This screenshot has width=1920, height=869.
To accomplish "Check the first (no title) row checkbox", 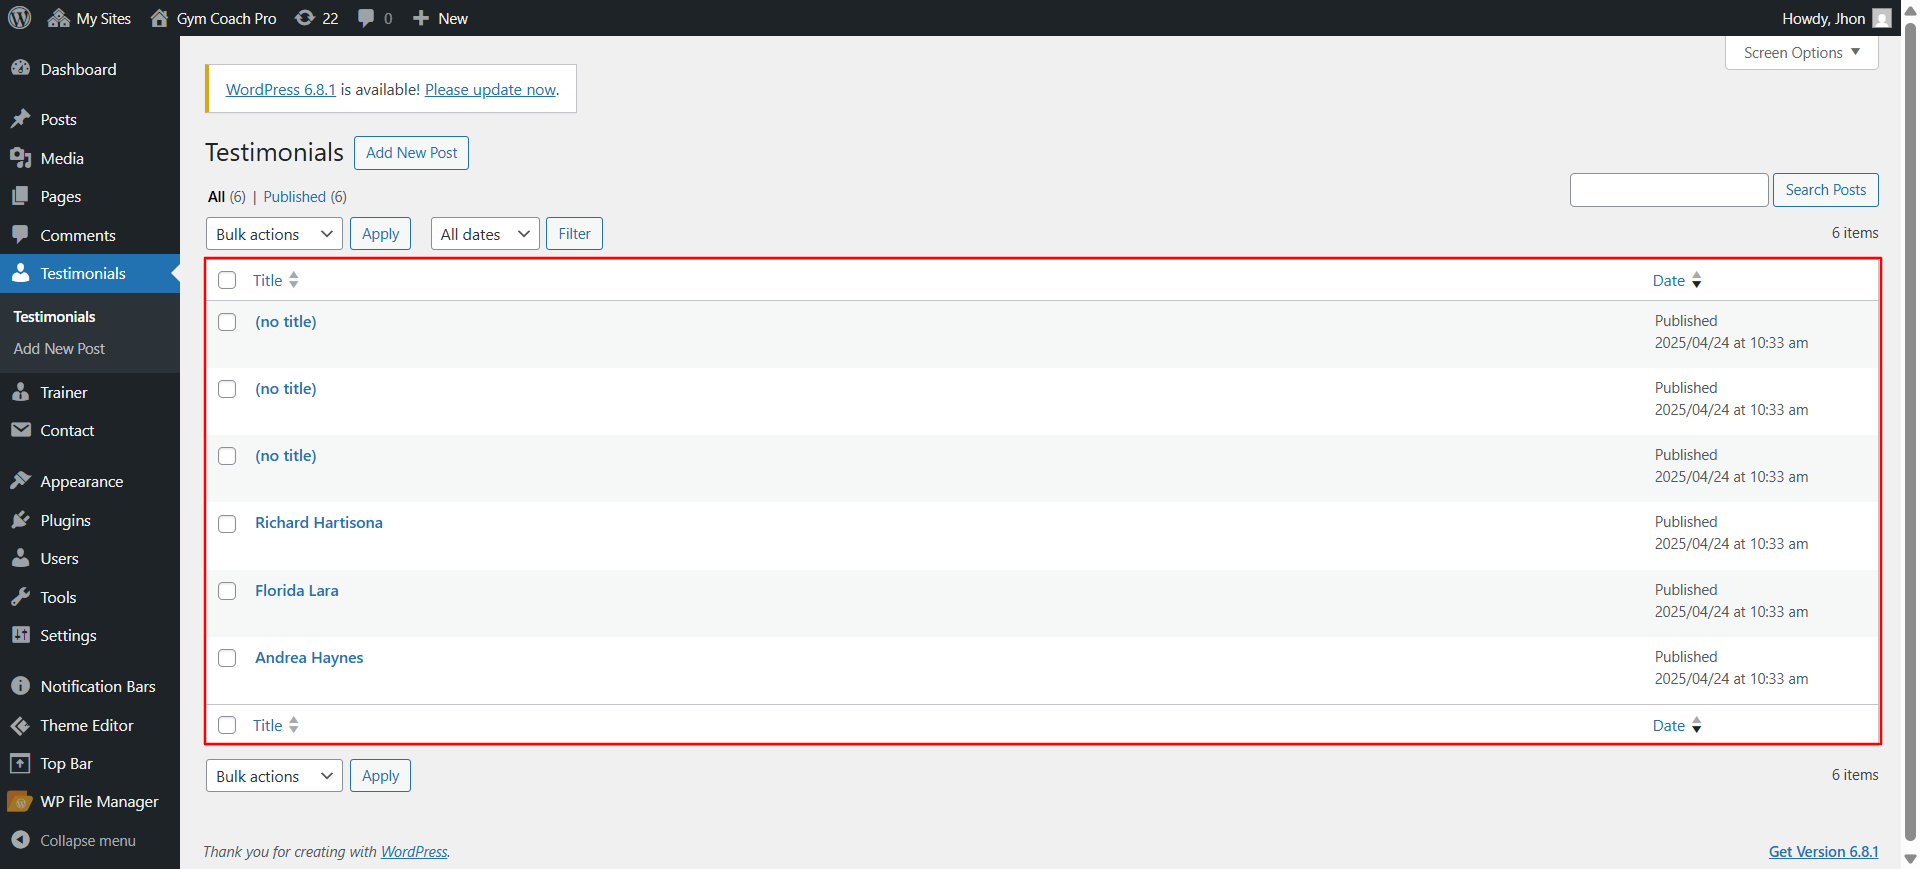I will tap(227, 322).
